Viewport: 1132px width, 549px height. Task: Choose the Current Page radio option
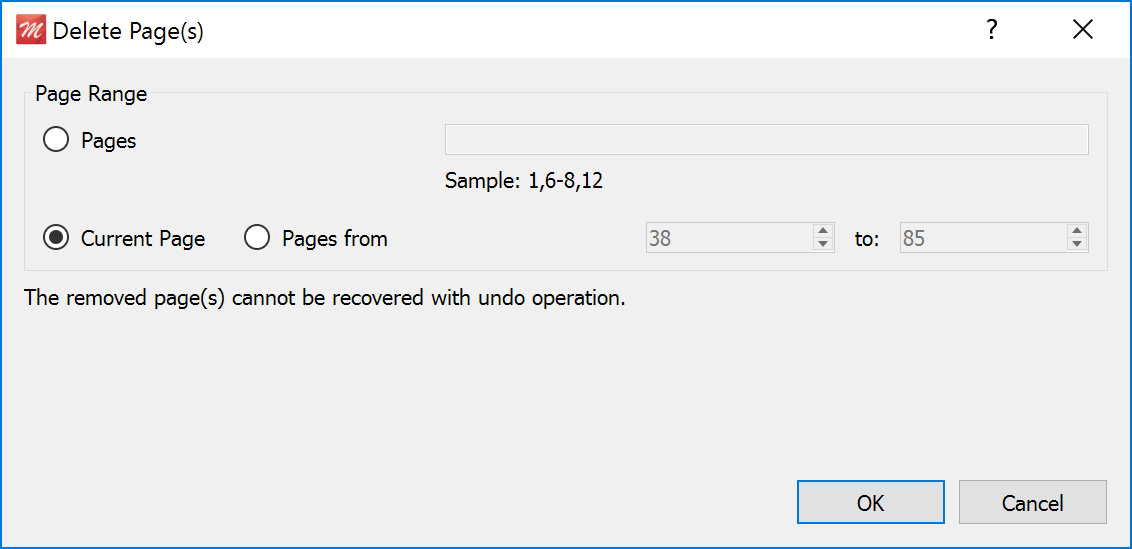(x=56, y=238)
